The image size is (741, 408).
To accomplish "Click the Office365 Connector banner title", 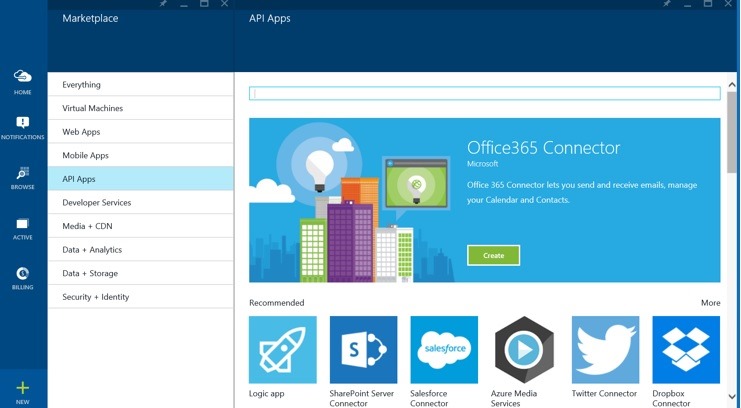I will [543, 148].
